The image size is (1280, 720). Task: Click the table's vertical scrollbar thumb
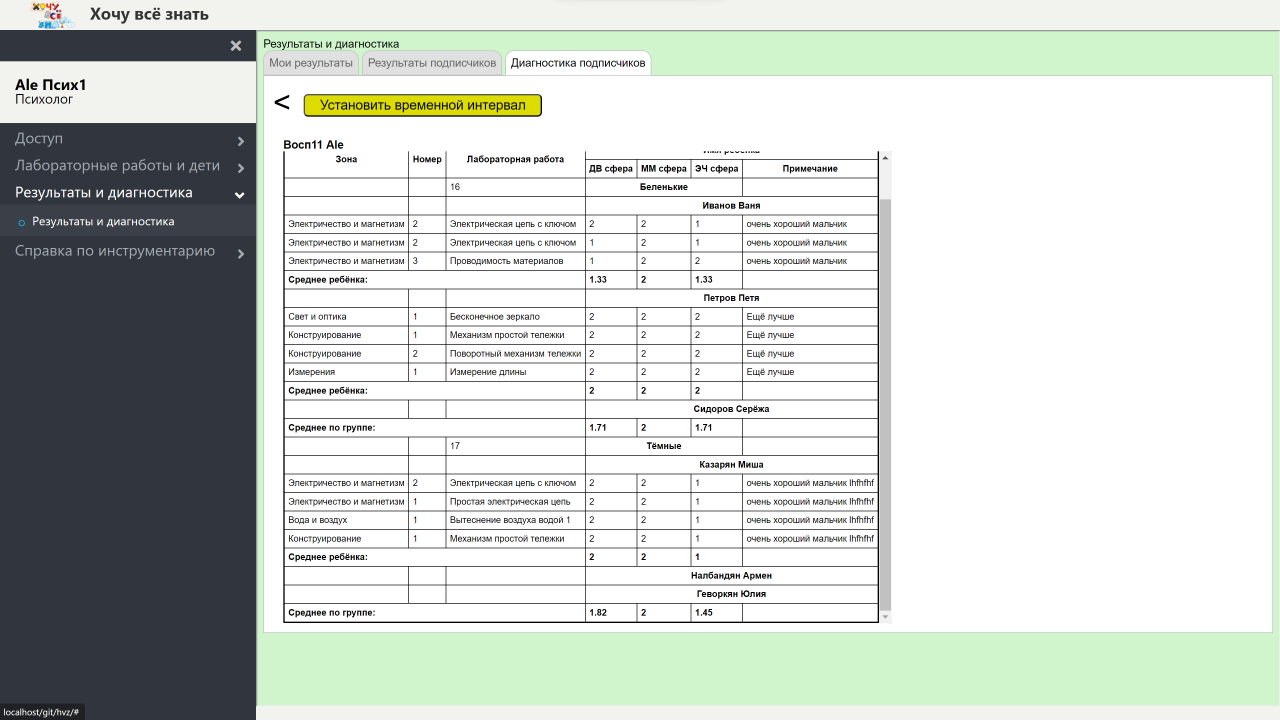[884, 400]
